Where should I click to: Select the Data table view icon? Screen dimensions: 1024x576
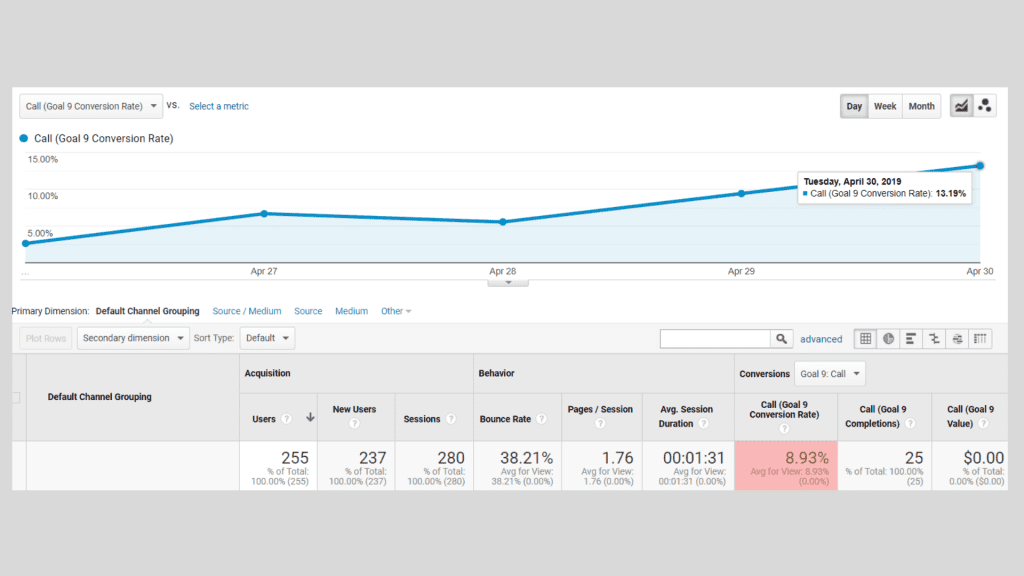coord(865,338)
